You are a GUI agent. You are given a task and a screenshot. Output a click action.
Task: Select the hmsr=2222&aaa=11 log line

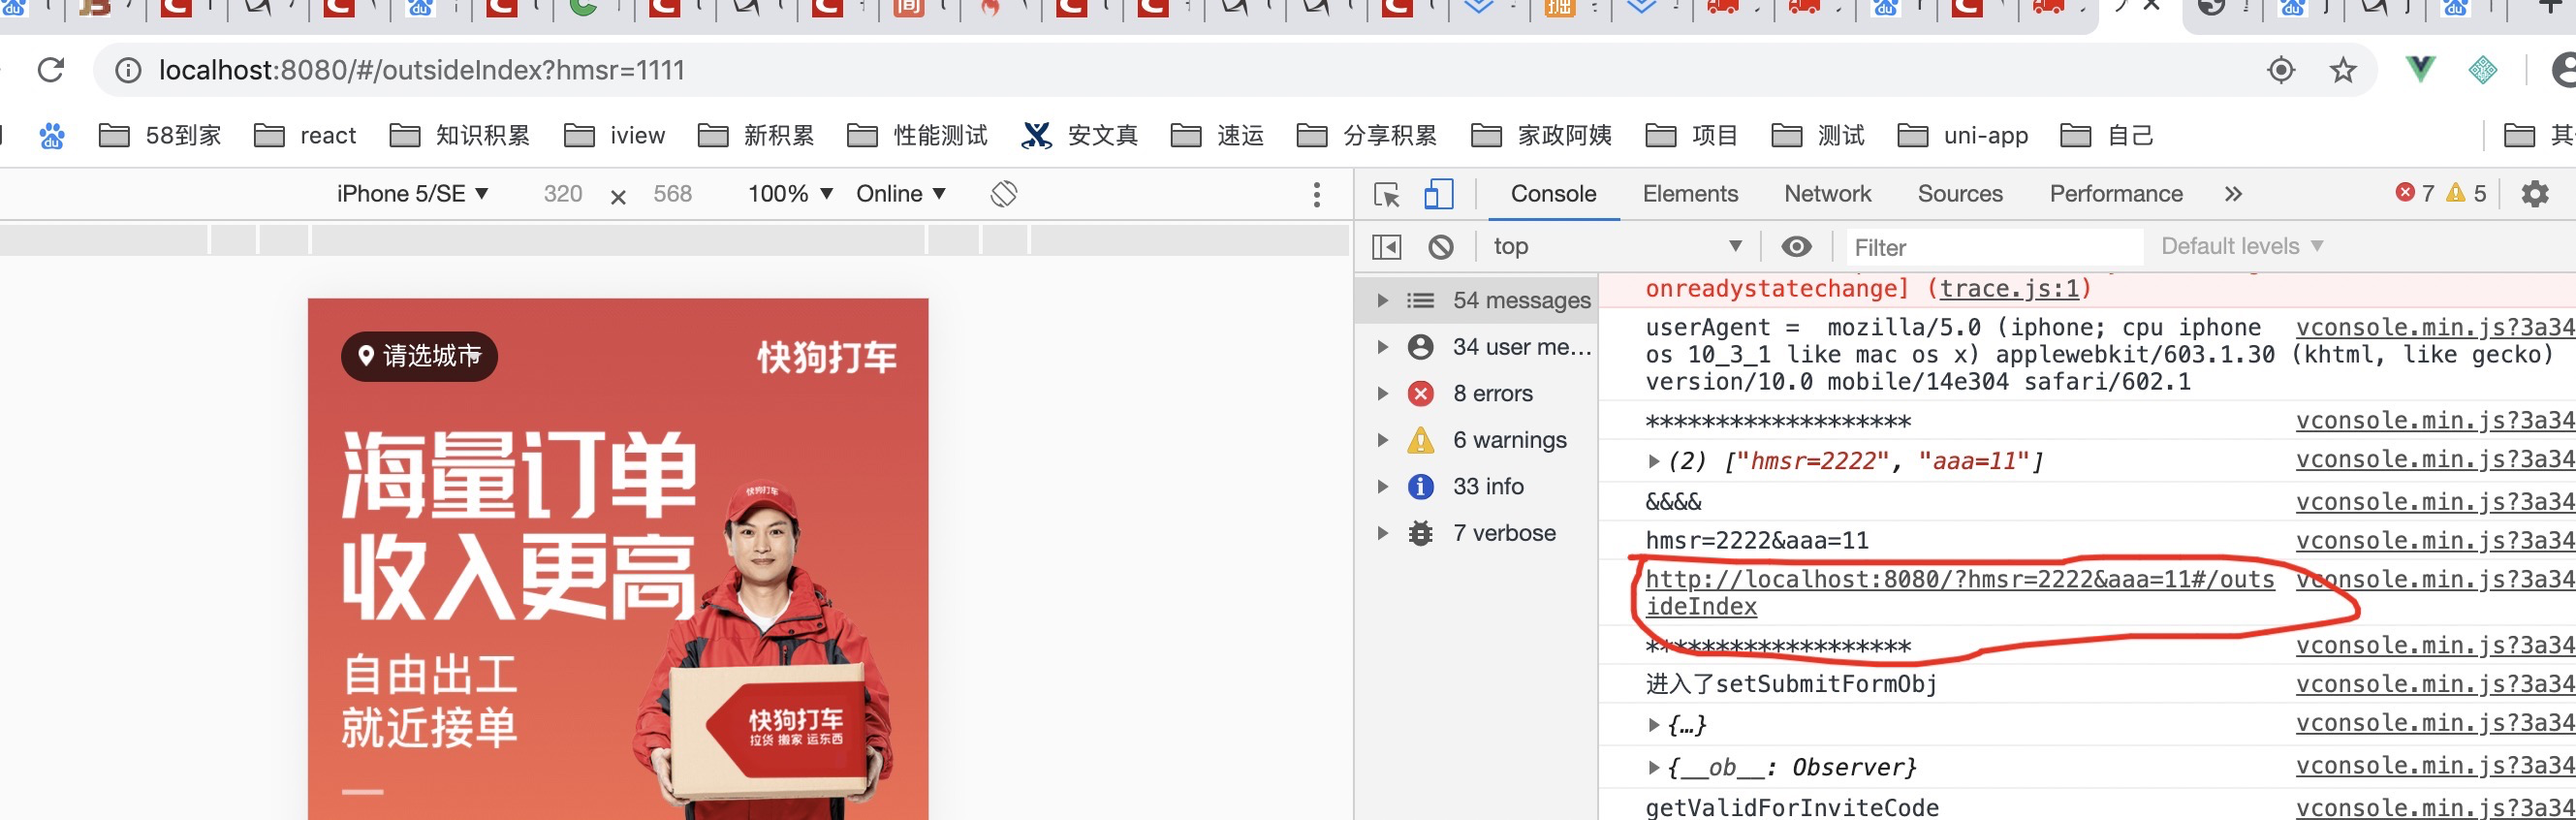(1757, 541)
